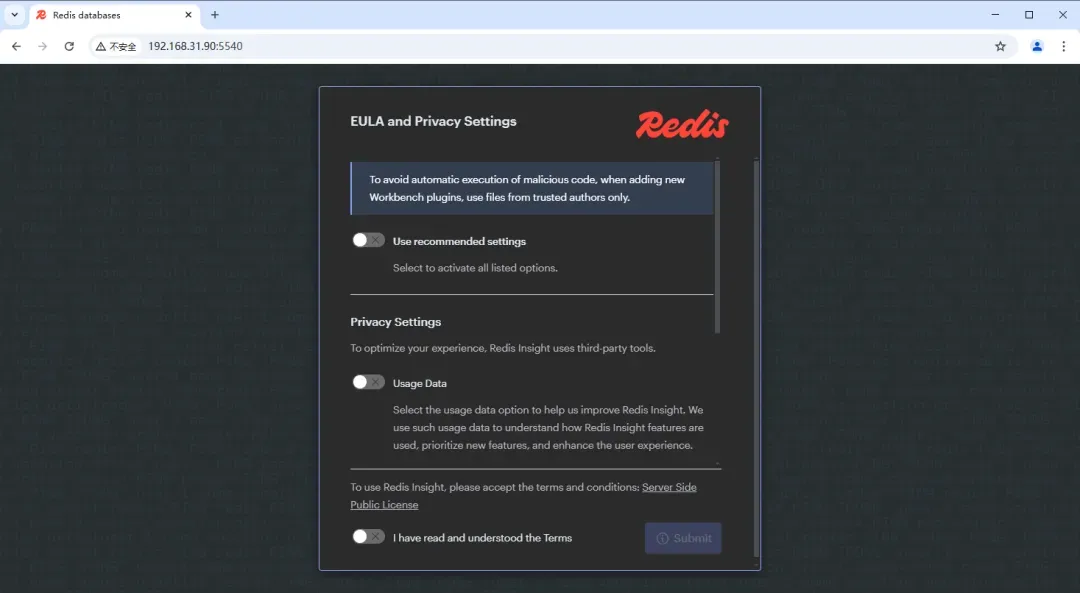This screenshot has height=593, width=1080.
Task: Click the browser back arrow
Action: pyautogui.click(x=17, y=46)
